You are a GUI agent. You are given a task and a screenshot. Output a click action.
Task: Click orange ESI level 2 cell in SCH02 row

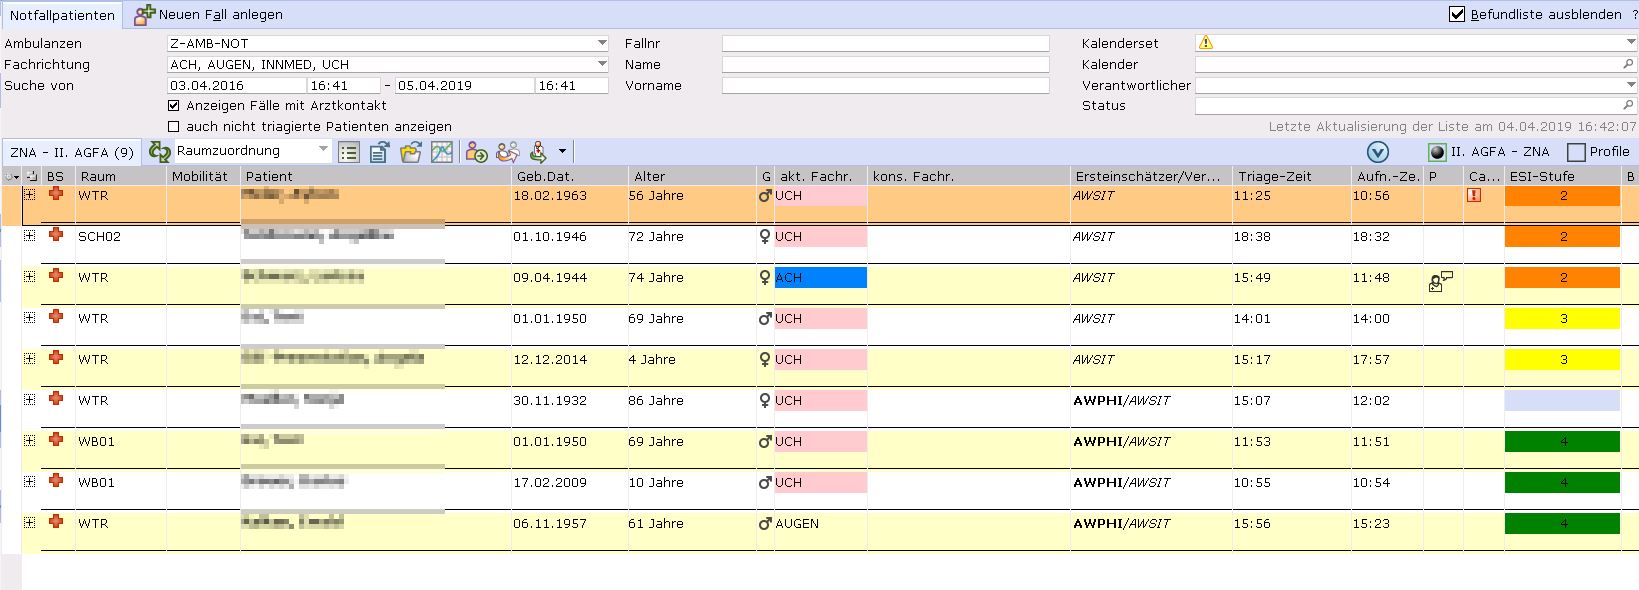[x=1562, y=237]
